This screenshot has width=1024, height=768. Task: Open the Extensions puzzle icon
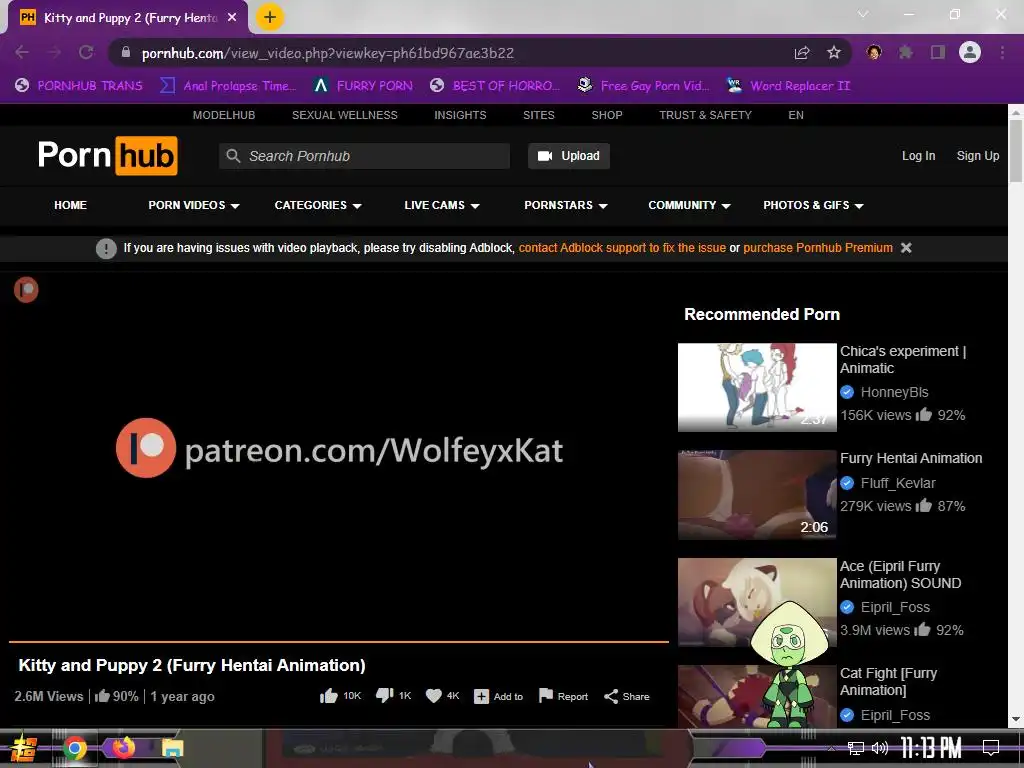(x=906, y=52)
